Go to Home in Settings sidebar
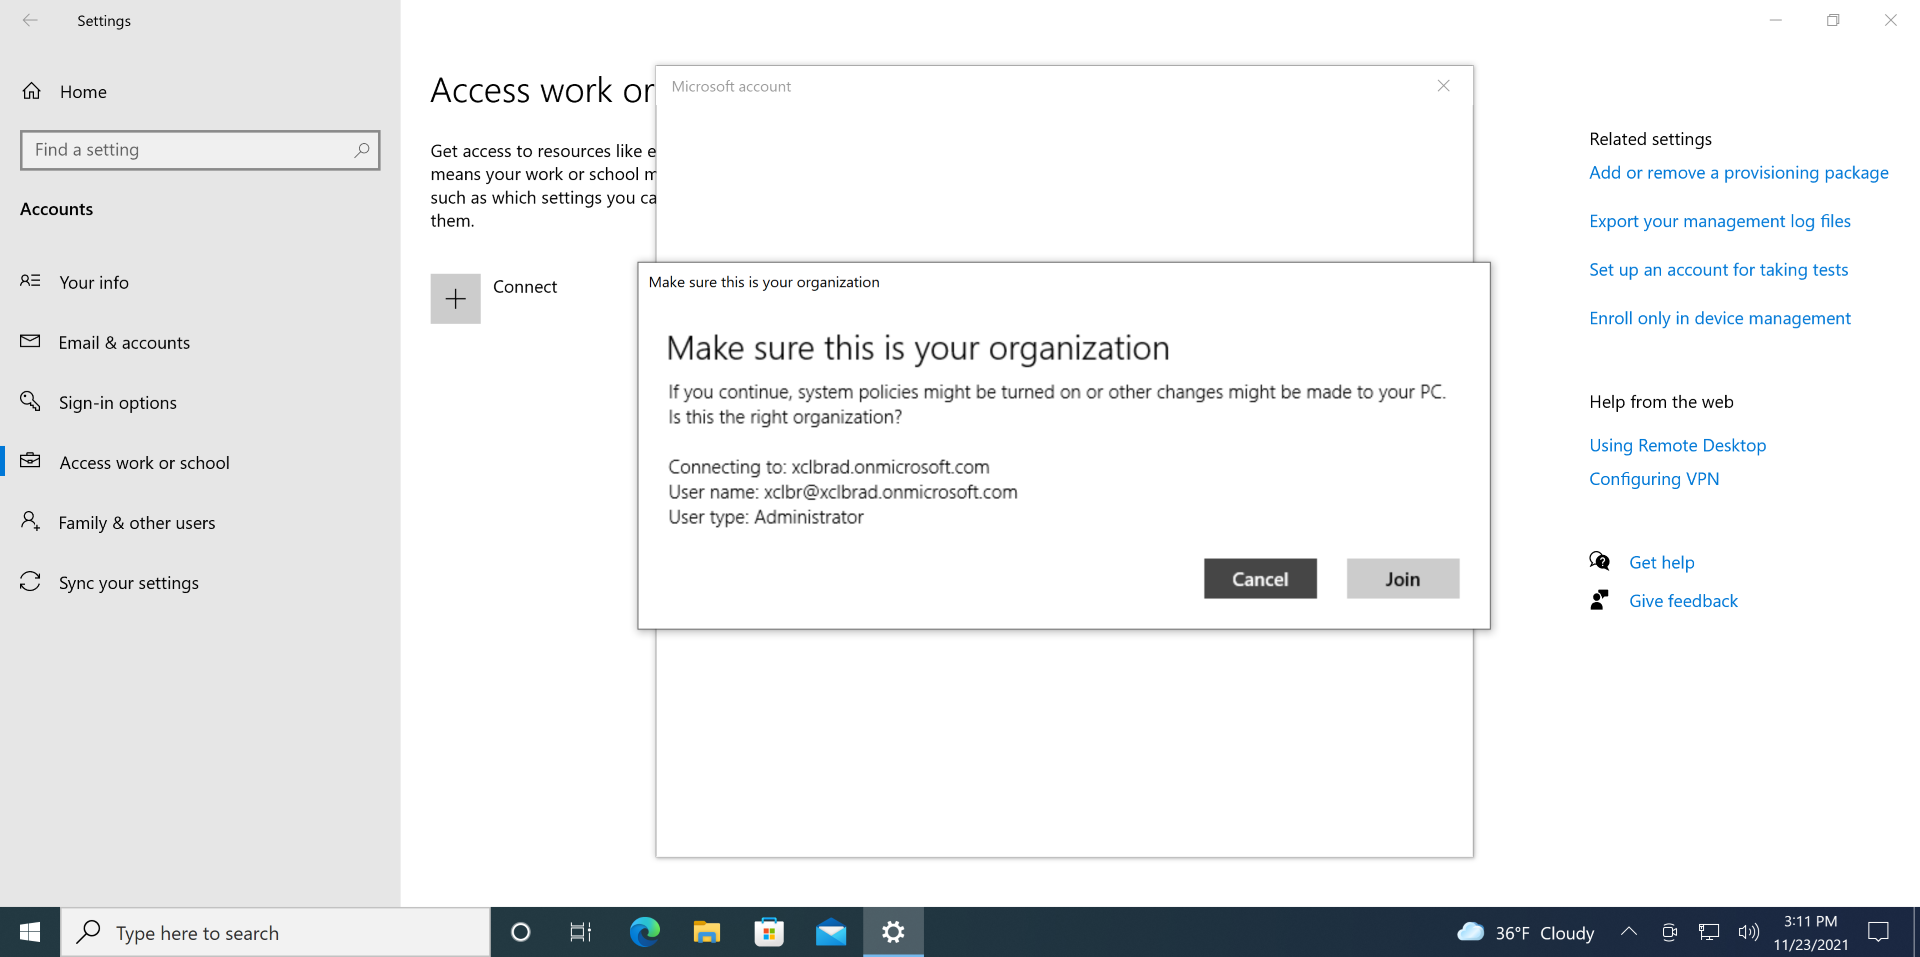The height and width of the screenshot is (957, 1920). 82,92
